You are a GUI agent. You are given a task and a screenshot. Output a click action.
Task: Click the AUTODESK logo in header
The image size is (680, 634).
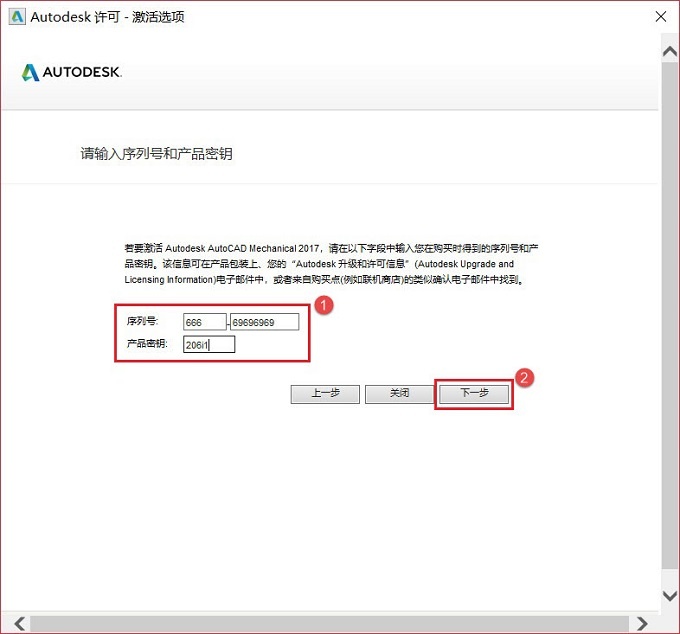[72, 72]
